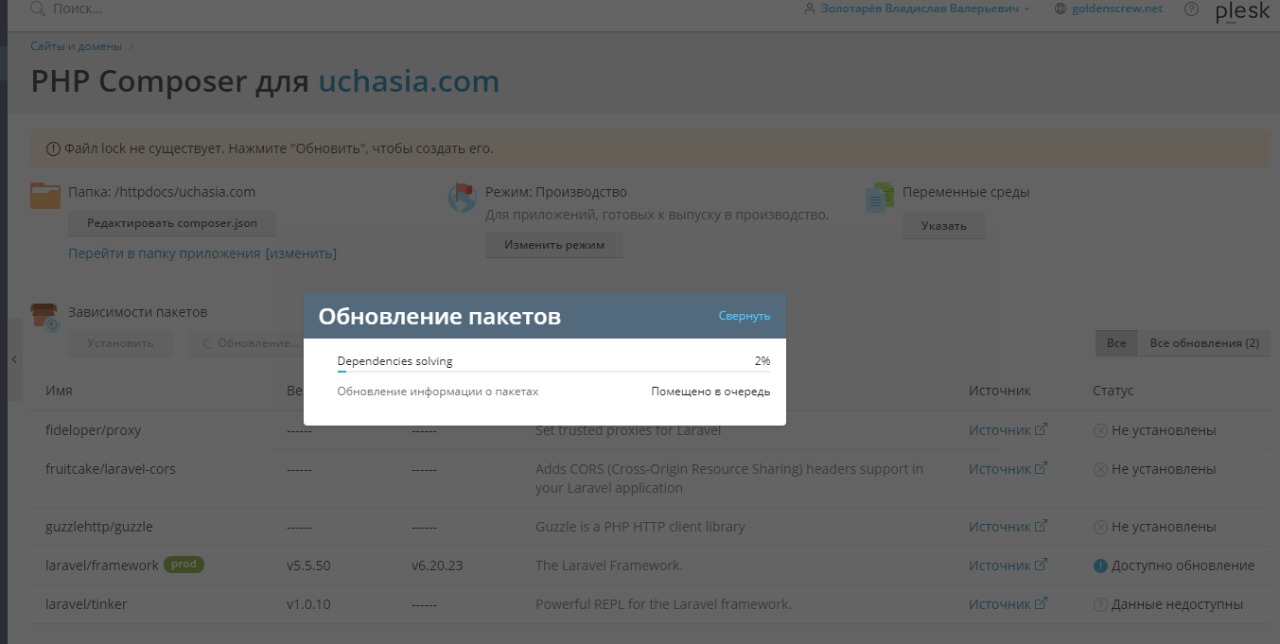This screenshot has width=1280, height=644.
Task: Open Источник link for guzzlehttp/guzzle
Action: tap(1007, 527)
